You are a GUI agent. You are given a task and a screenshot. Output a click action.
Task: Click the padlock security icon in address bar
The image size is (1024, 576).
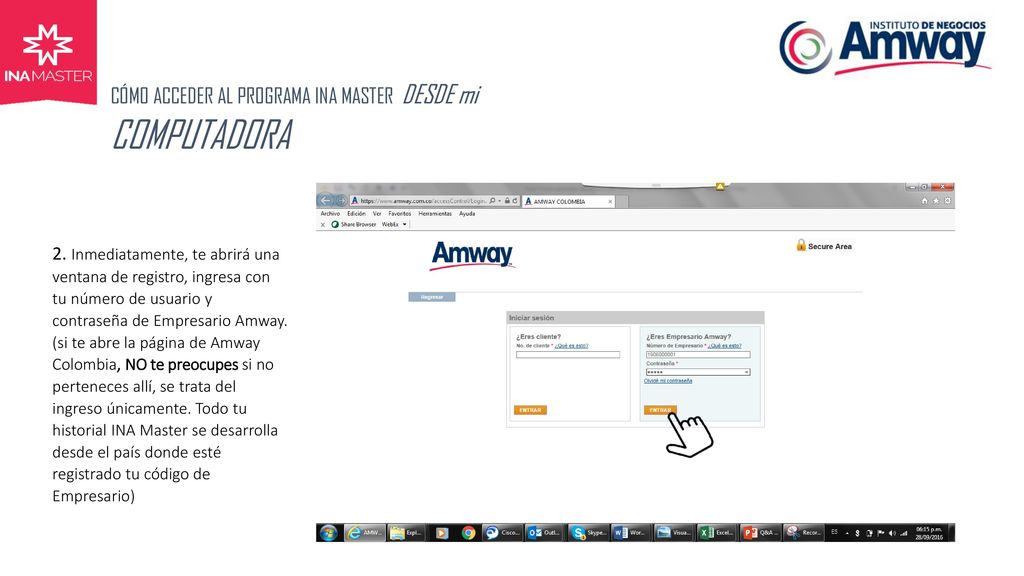pos(507,200)
